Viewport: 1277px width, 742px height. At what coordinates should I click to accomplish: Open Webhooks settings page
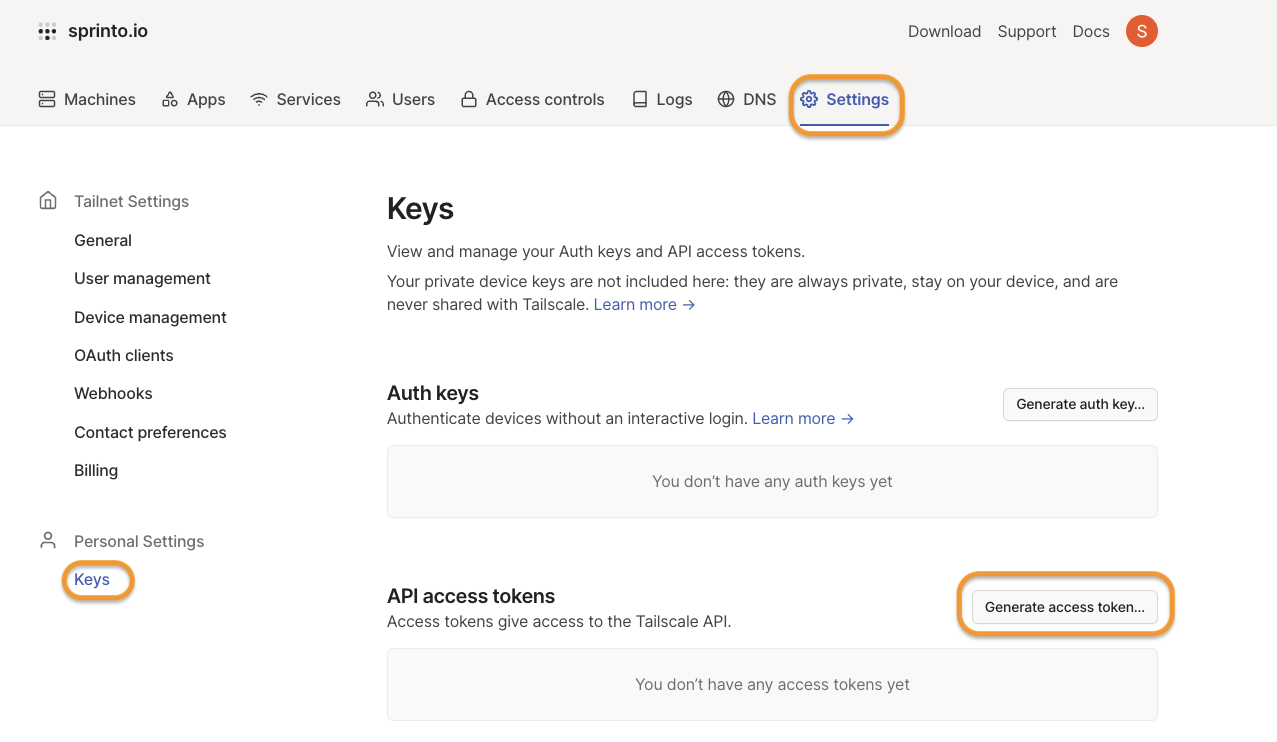(113, 393)
